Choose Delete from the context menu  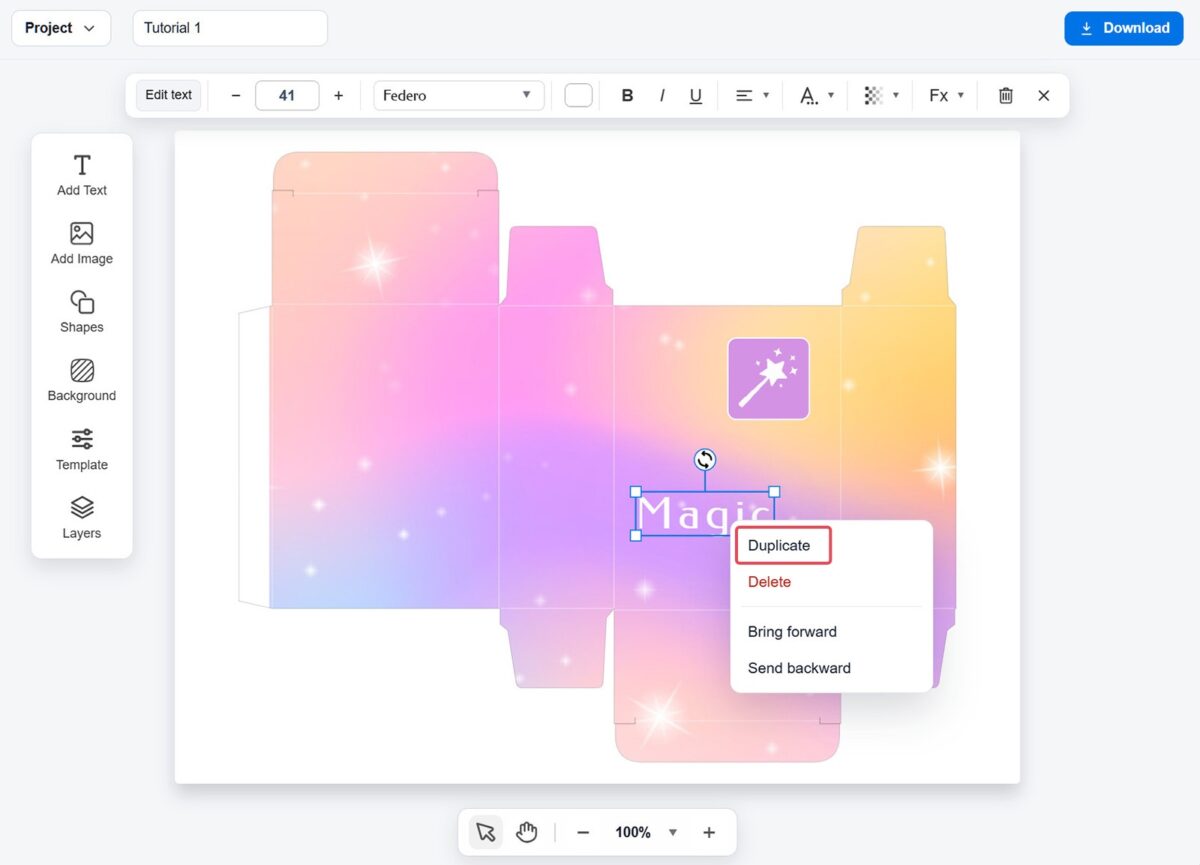point(770,582)
